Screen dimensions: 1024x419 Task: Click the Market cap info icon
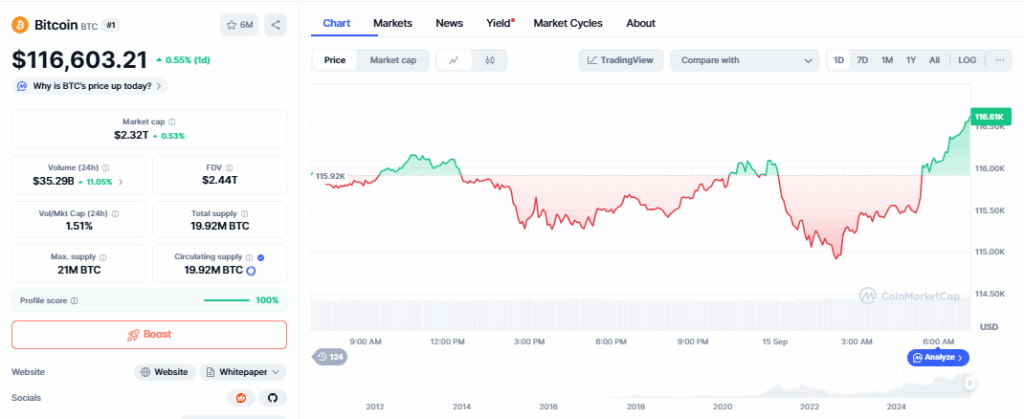tap(172, 122)
